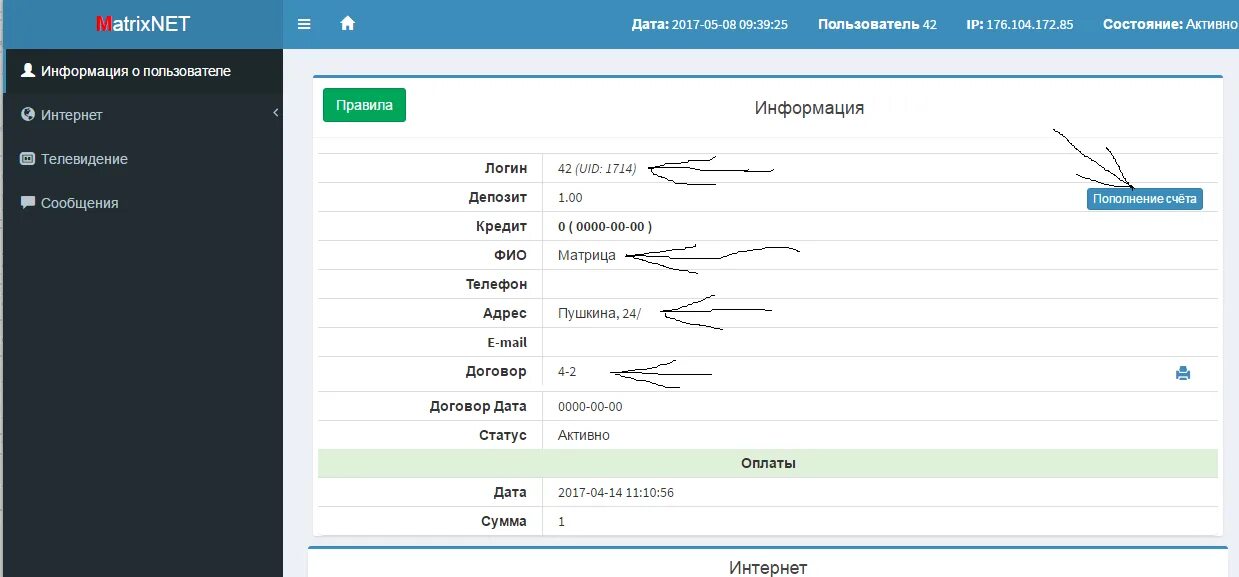The image size is (1239, 577).
Task: Expand the Интернет sidebar submenu chevron
Action: click(275, 113)
